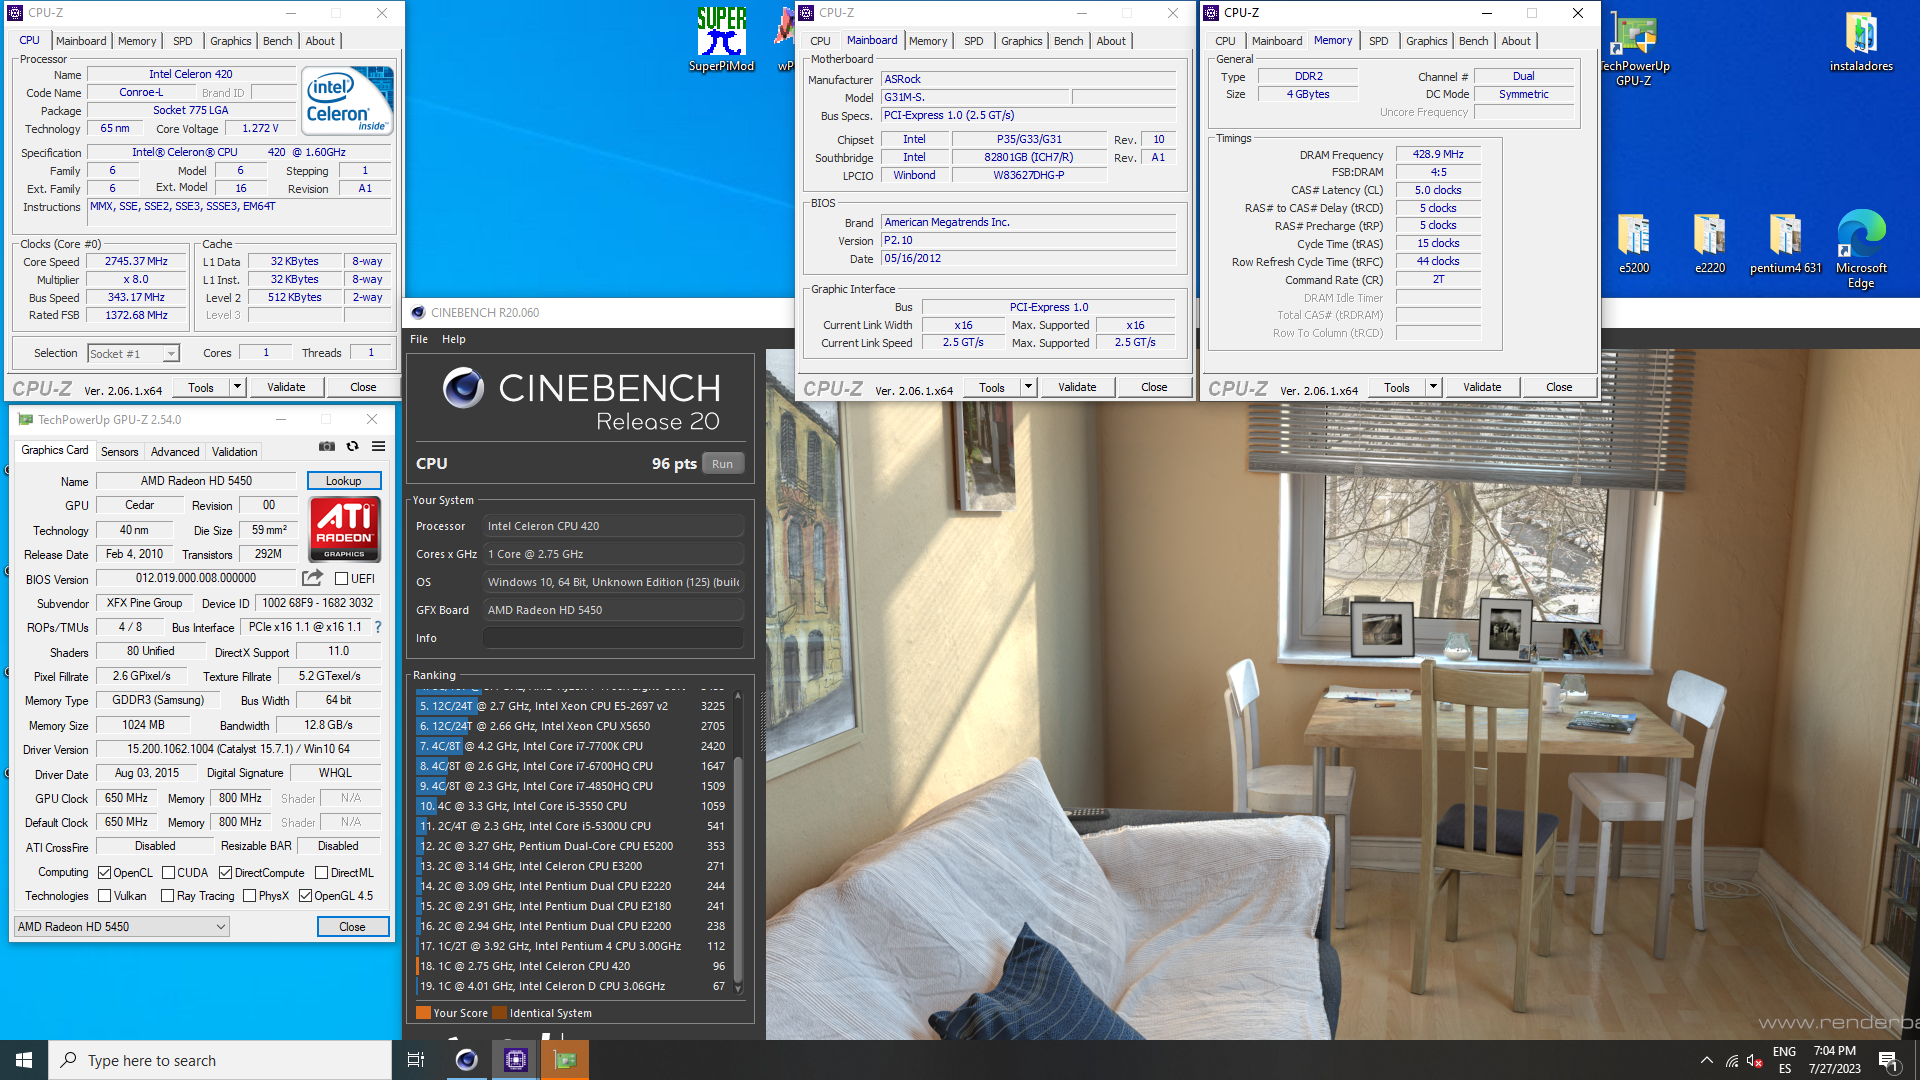Click Close in the Mainboard CPU-Z window
This screenshot has width=1920, height=1080.
[x=1154, y=387]
